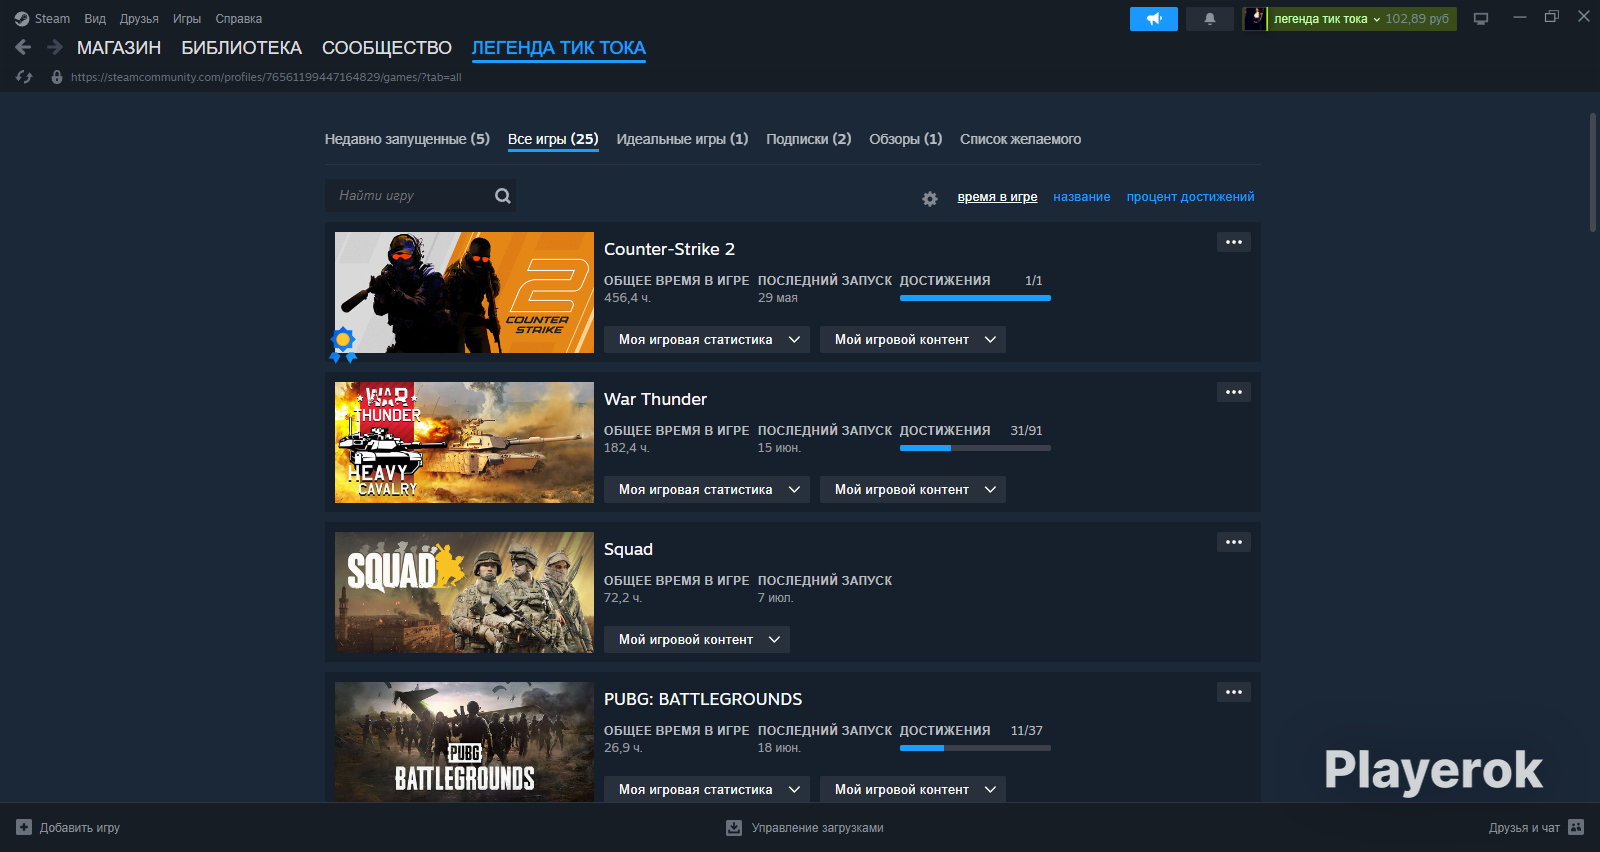The height and width of the screenshot is (852, 1600).
Task: Open the Squad title link
Action: (x=628, y=549)
